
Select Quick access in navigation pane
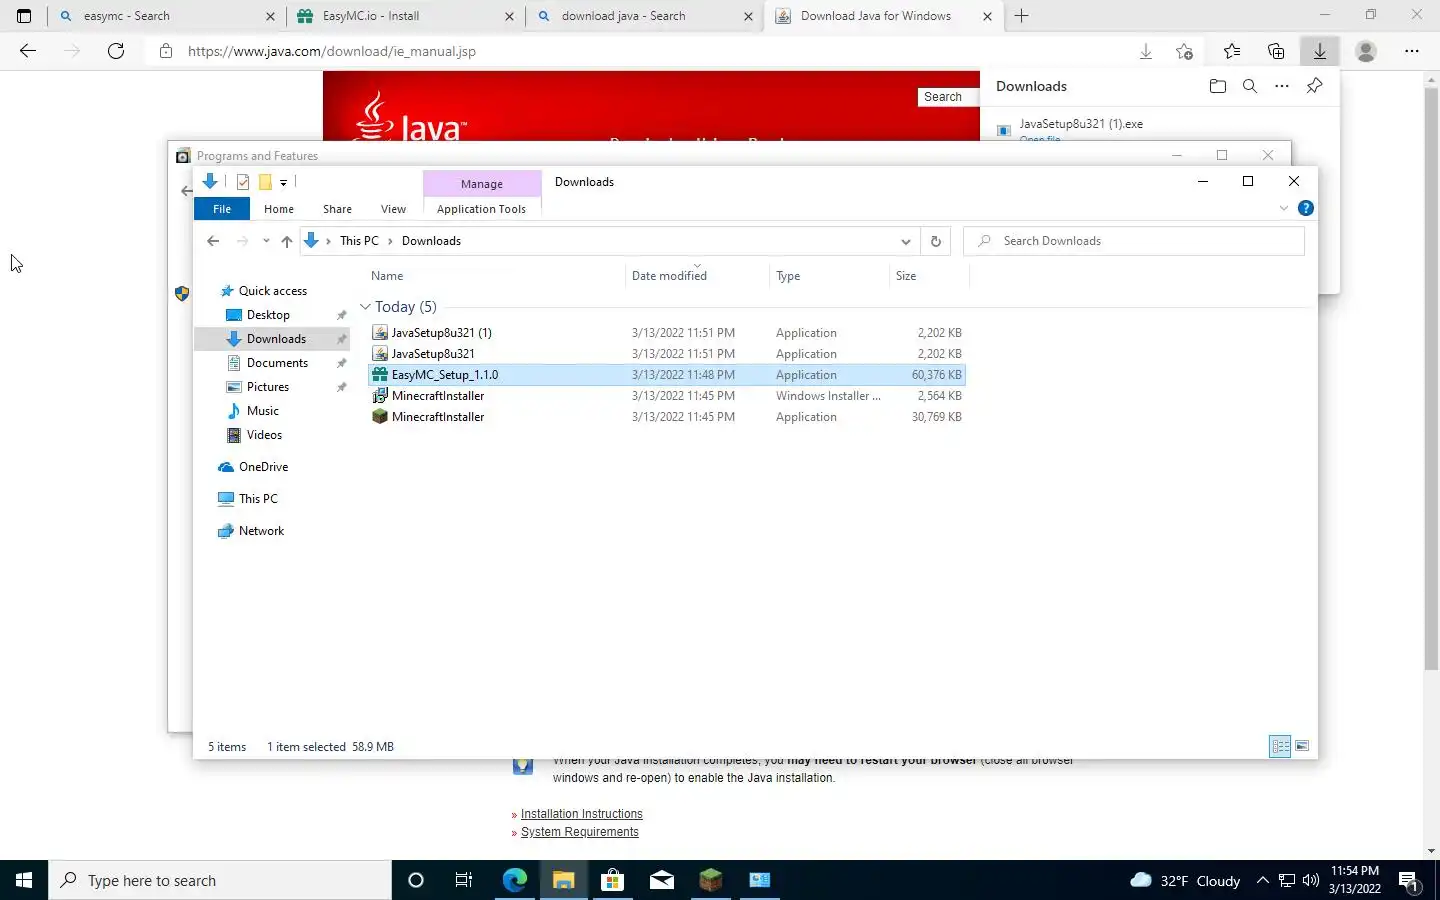(x=272, y=291)
